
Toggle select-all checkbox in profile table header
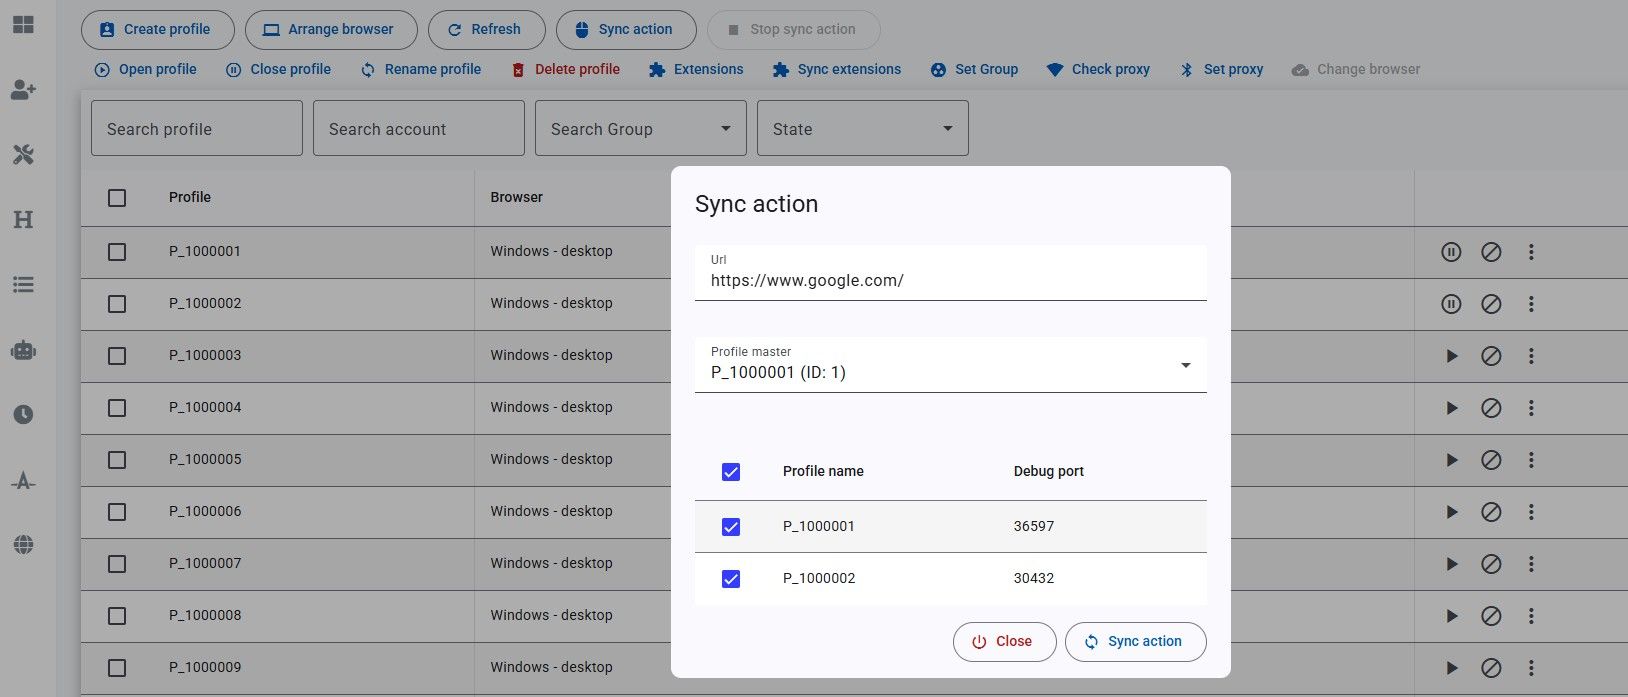coord(117,198)
